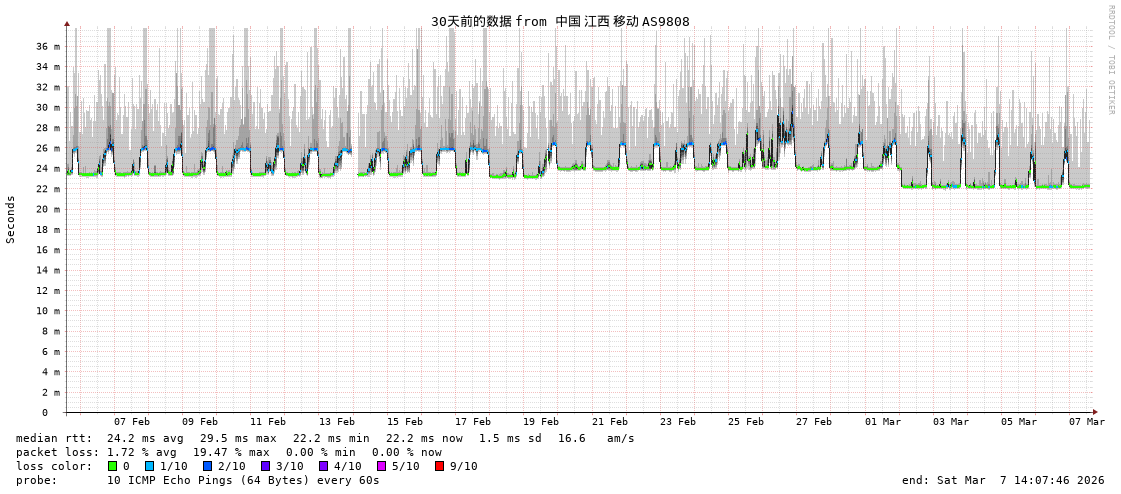Click the 19 Feb date label
The width and height of the screenshot is (1121, 494).
pyautogui.click(x=541, y=422)
